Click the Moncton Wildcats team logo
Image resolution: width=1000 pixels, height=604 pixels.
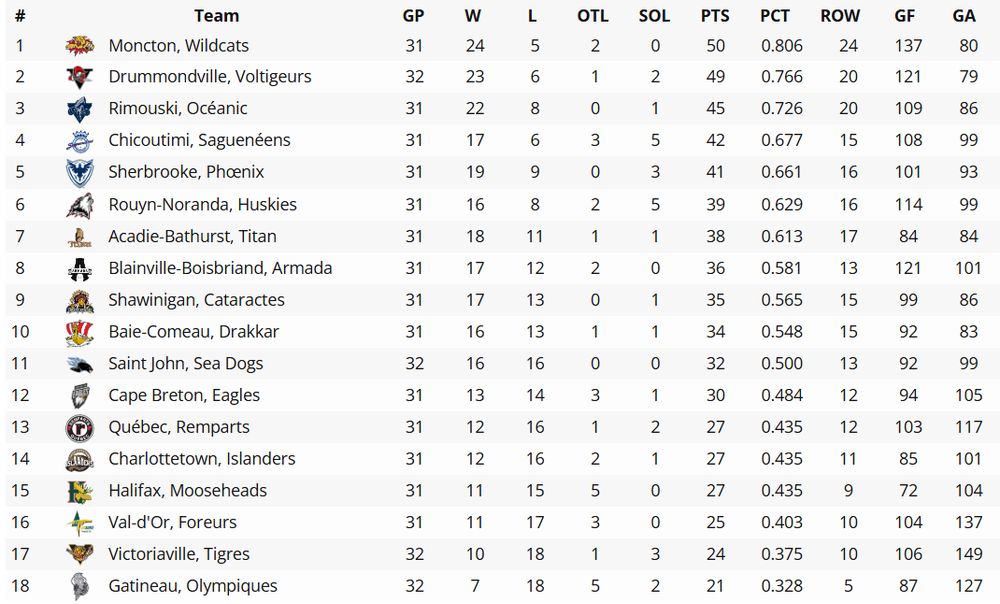pyautogui.click(x=80, y=45)
